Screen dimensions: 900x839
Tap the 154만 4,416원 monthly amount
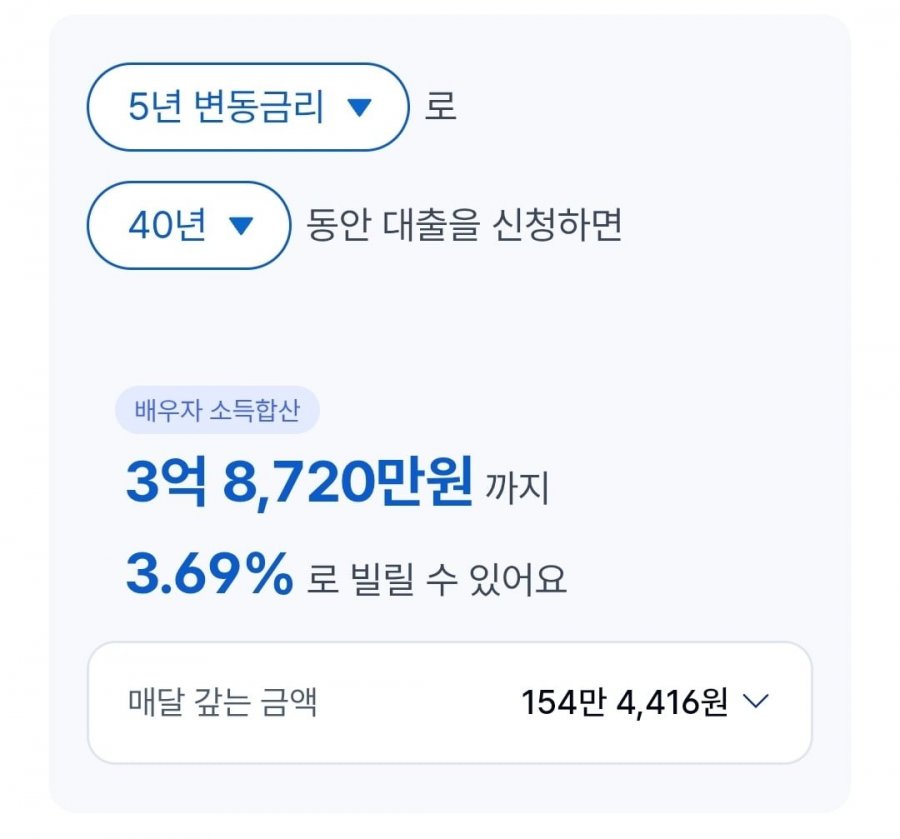pyautogui.click(x=624, y=702)
